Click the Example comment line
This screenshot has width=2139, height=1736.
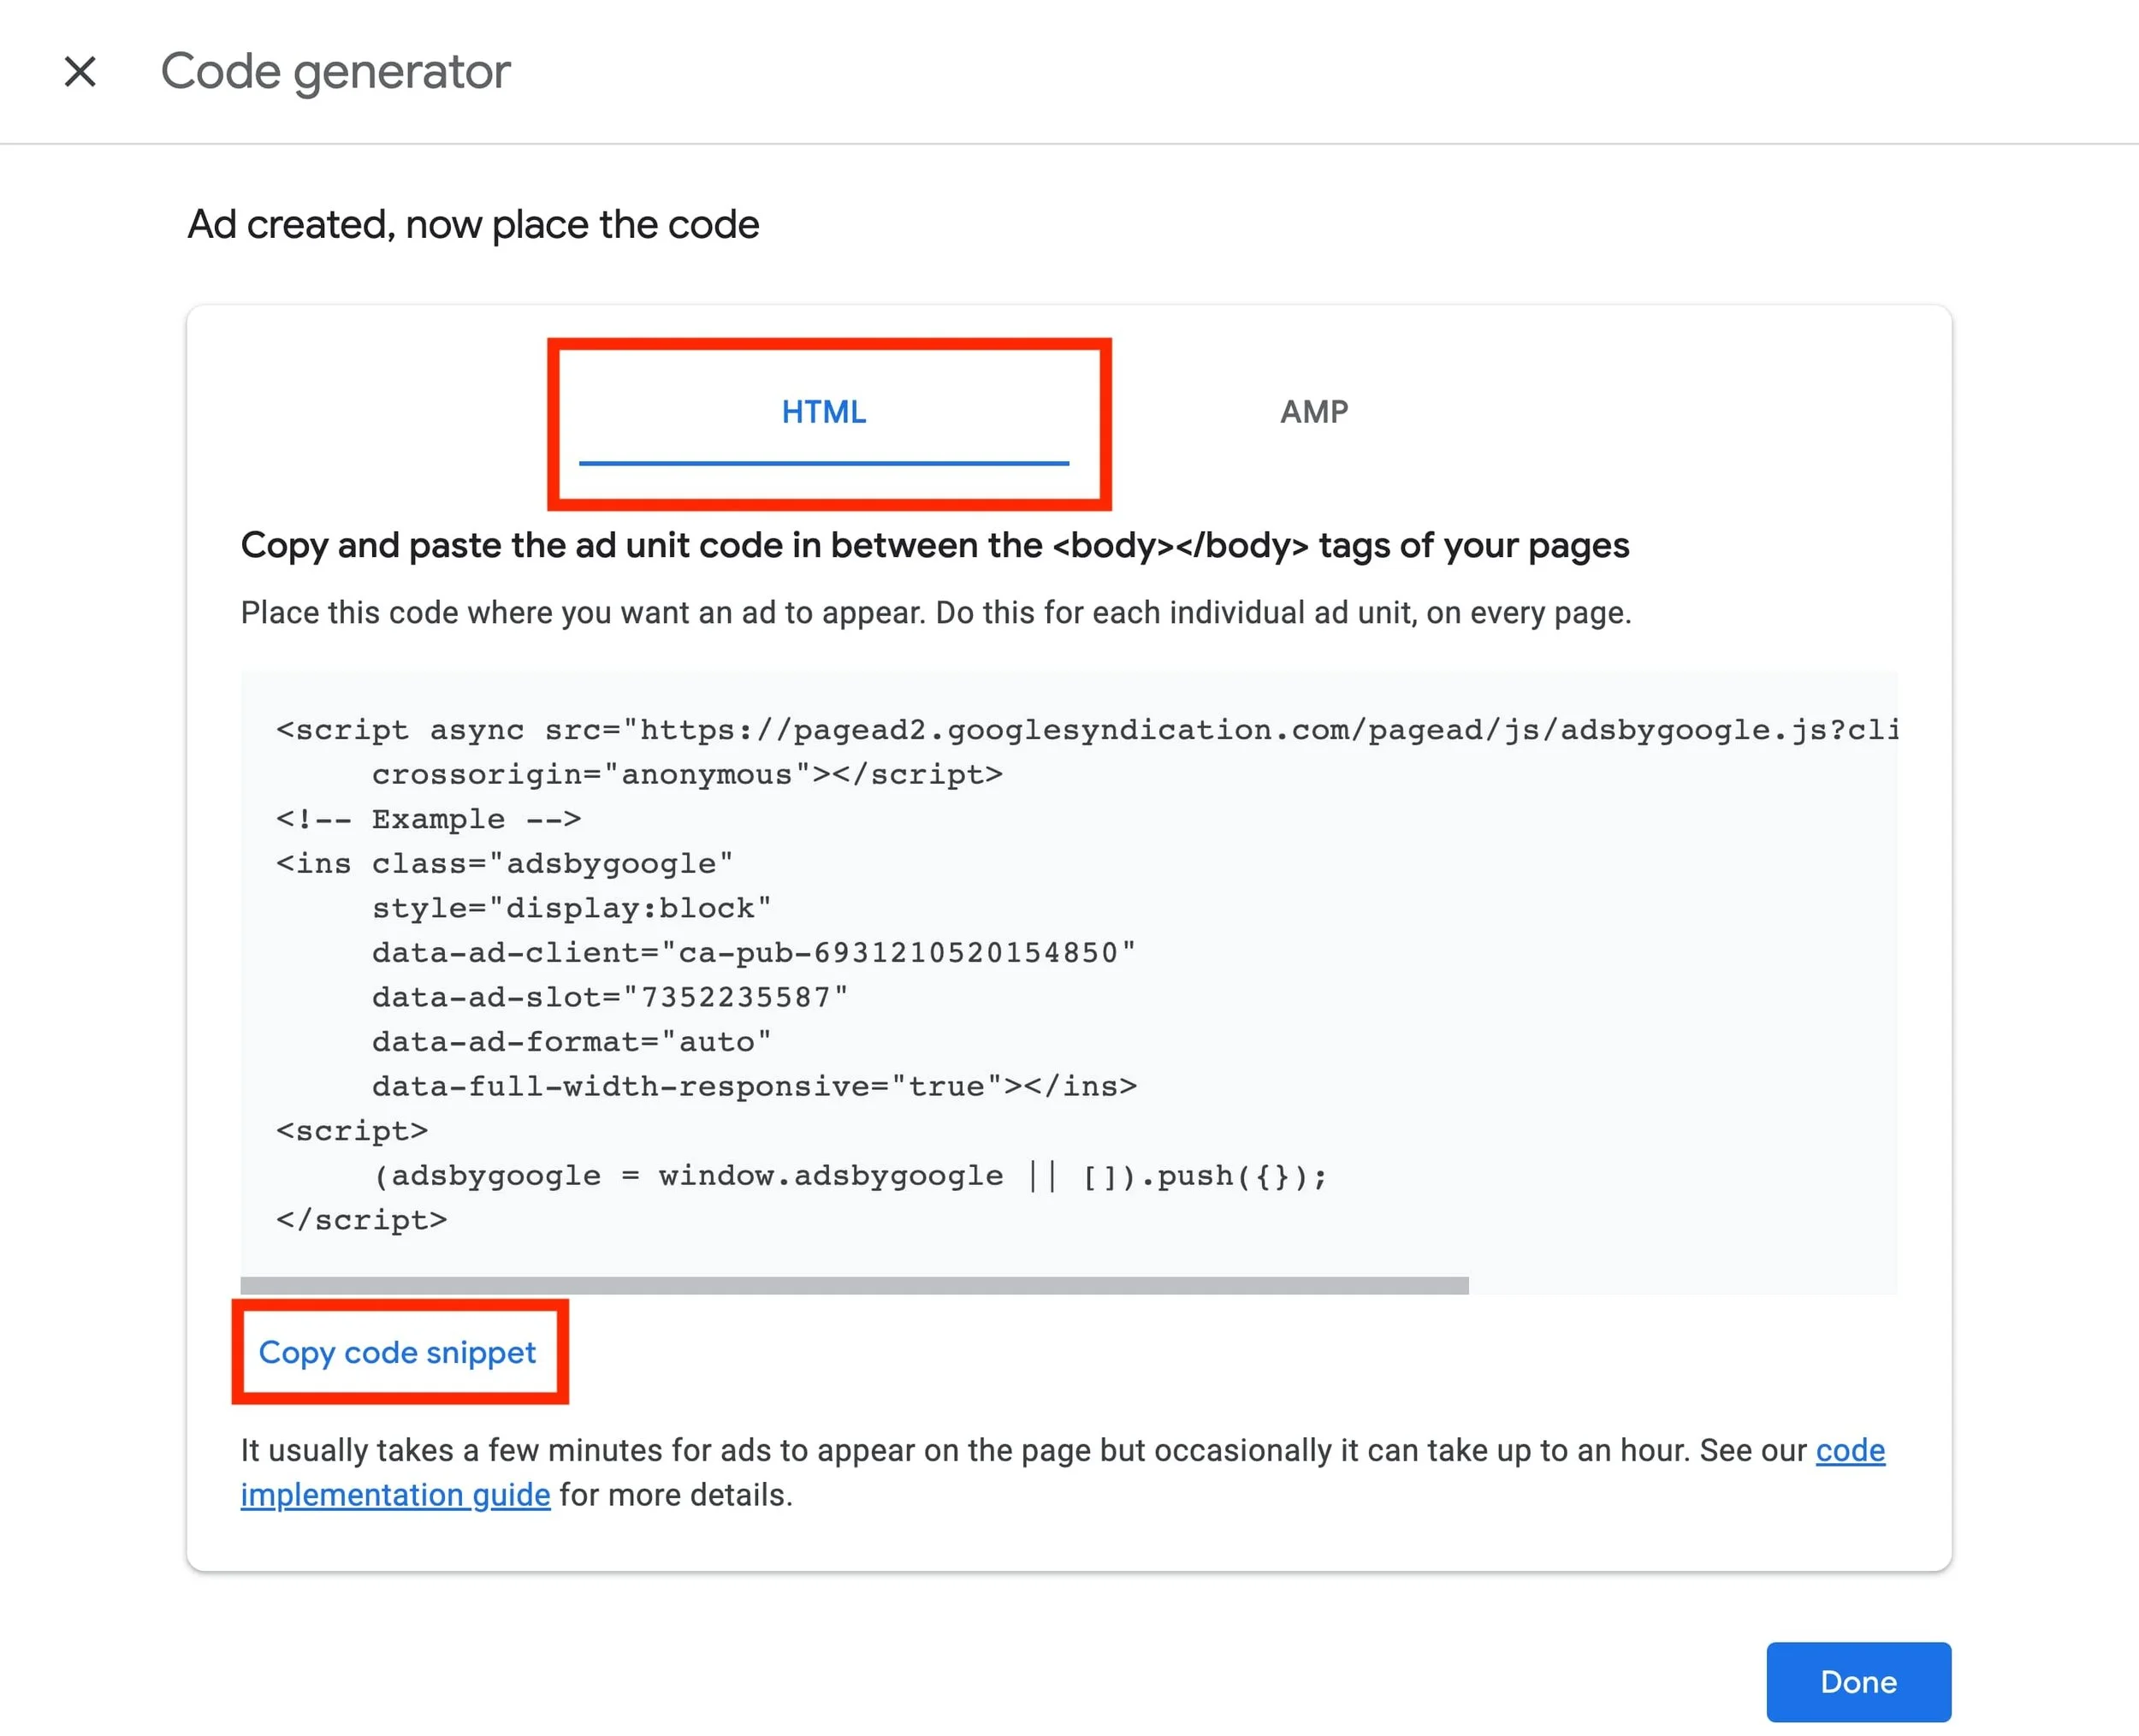click(x=428, y=819)
